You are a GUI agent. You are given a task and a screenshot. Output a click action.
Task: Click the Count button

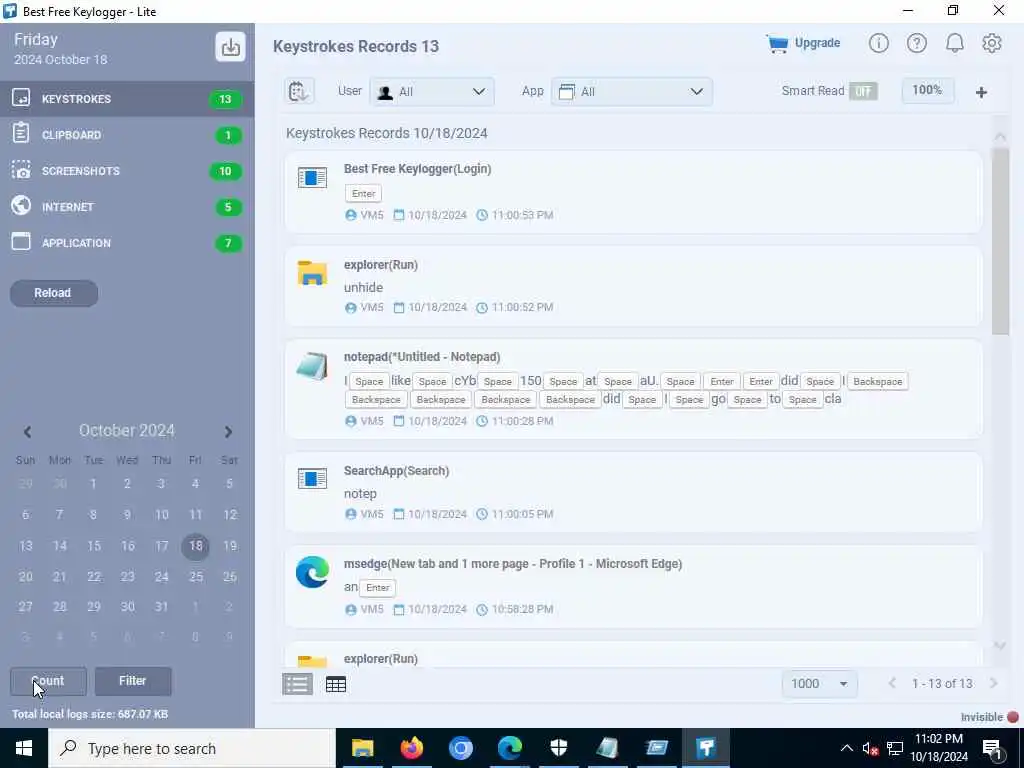[x=48, y=681]
